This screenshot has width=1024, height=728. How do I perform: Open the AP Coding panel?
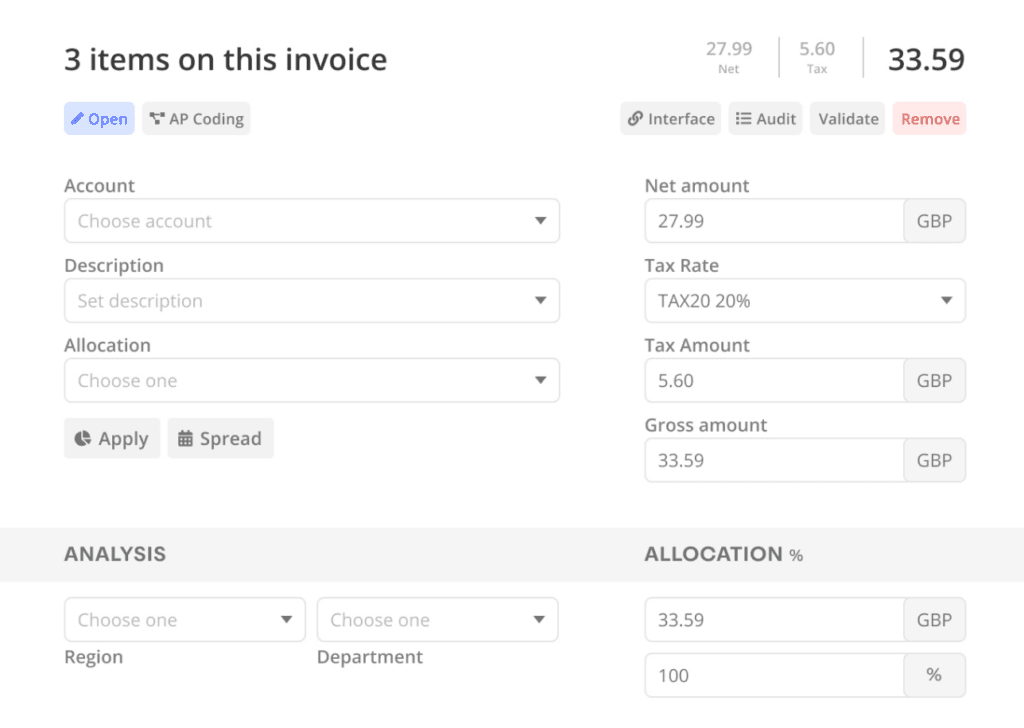click(196, 119)
